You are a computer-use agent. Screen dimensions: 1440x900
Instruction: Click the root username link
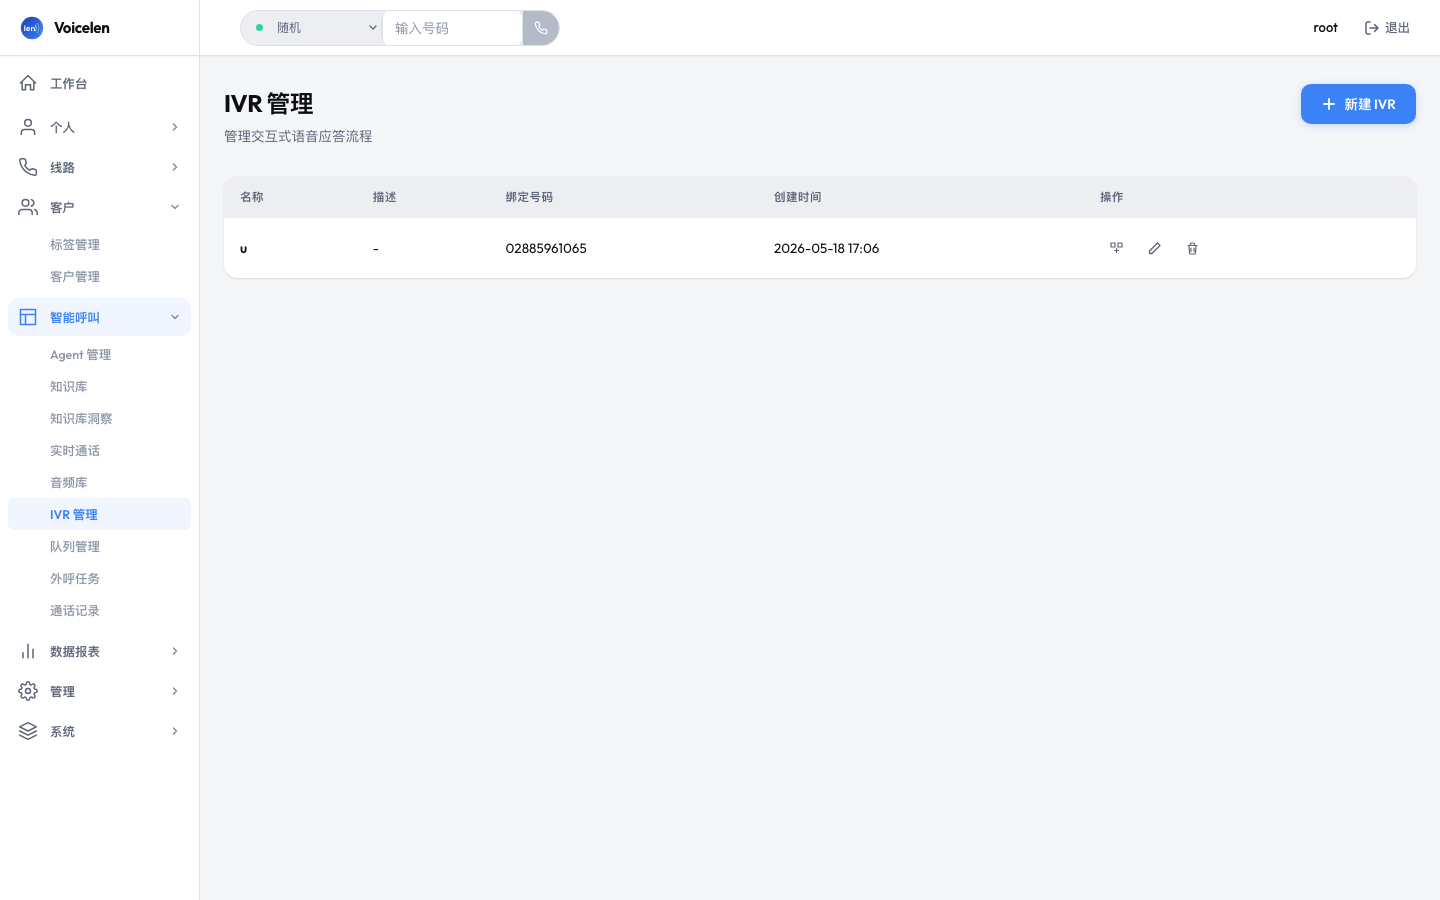1325,28
